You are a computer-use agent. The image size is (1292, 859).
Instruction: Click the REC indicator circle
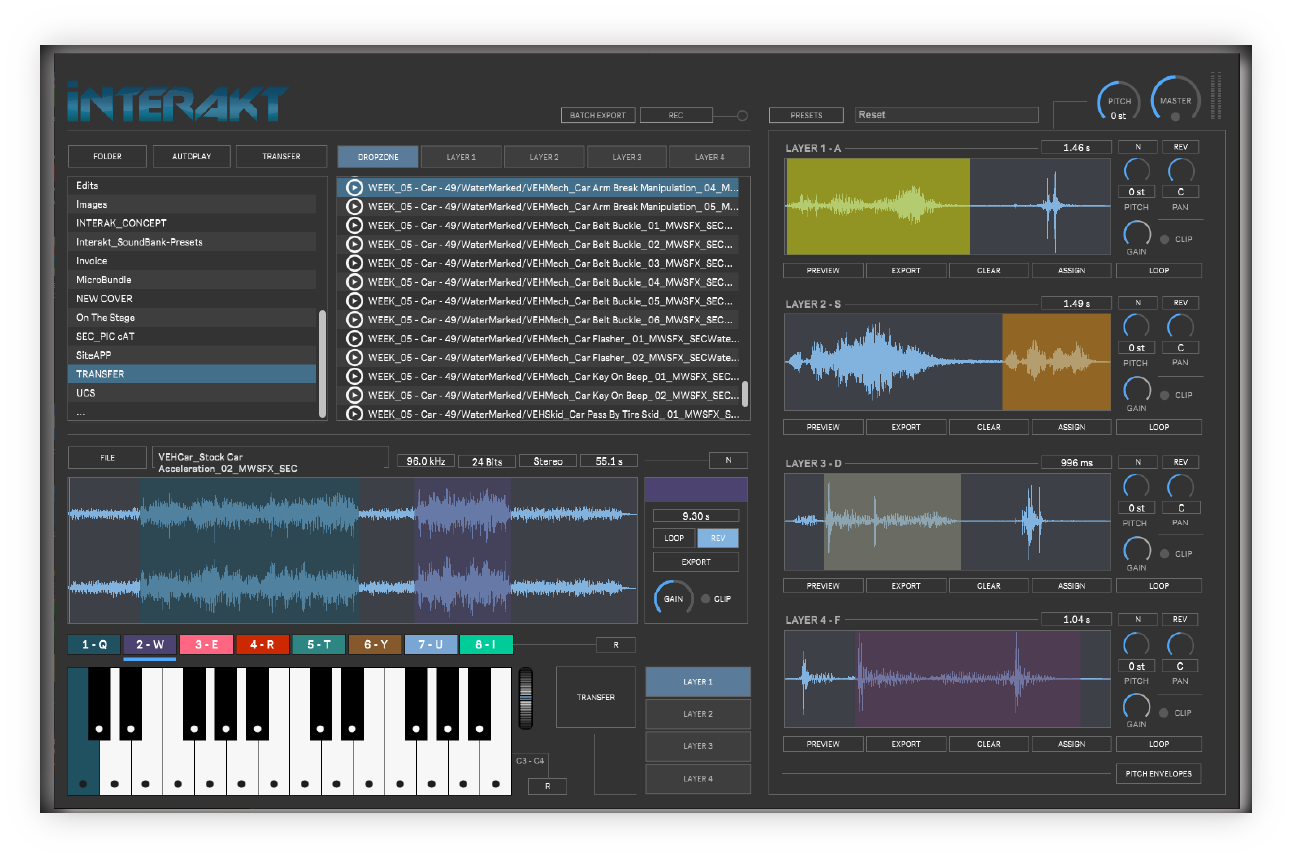742,116
